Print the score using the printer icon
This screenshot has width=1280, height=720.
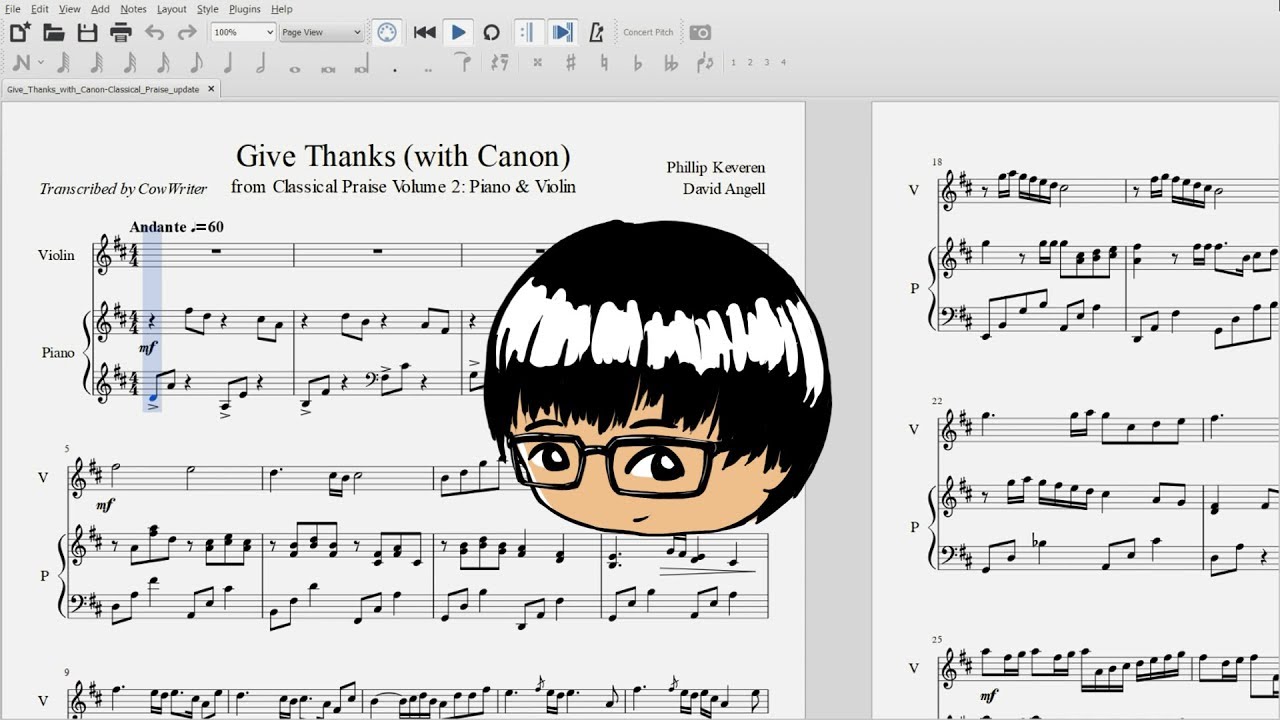[x=121, y=32]
